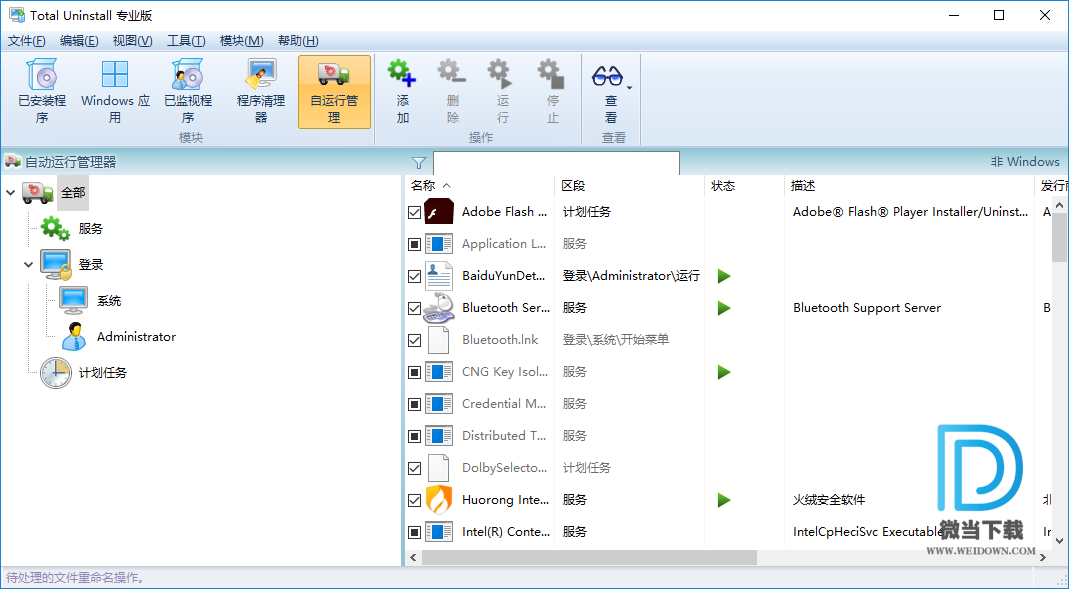
Task: Uncheck the Bluetooth Ser... checkbox
Action: [x=415, y=308]
